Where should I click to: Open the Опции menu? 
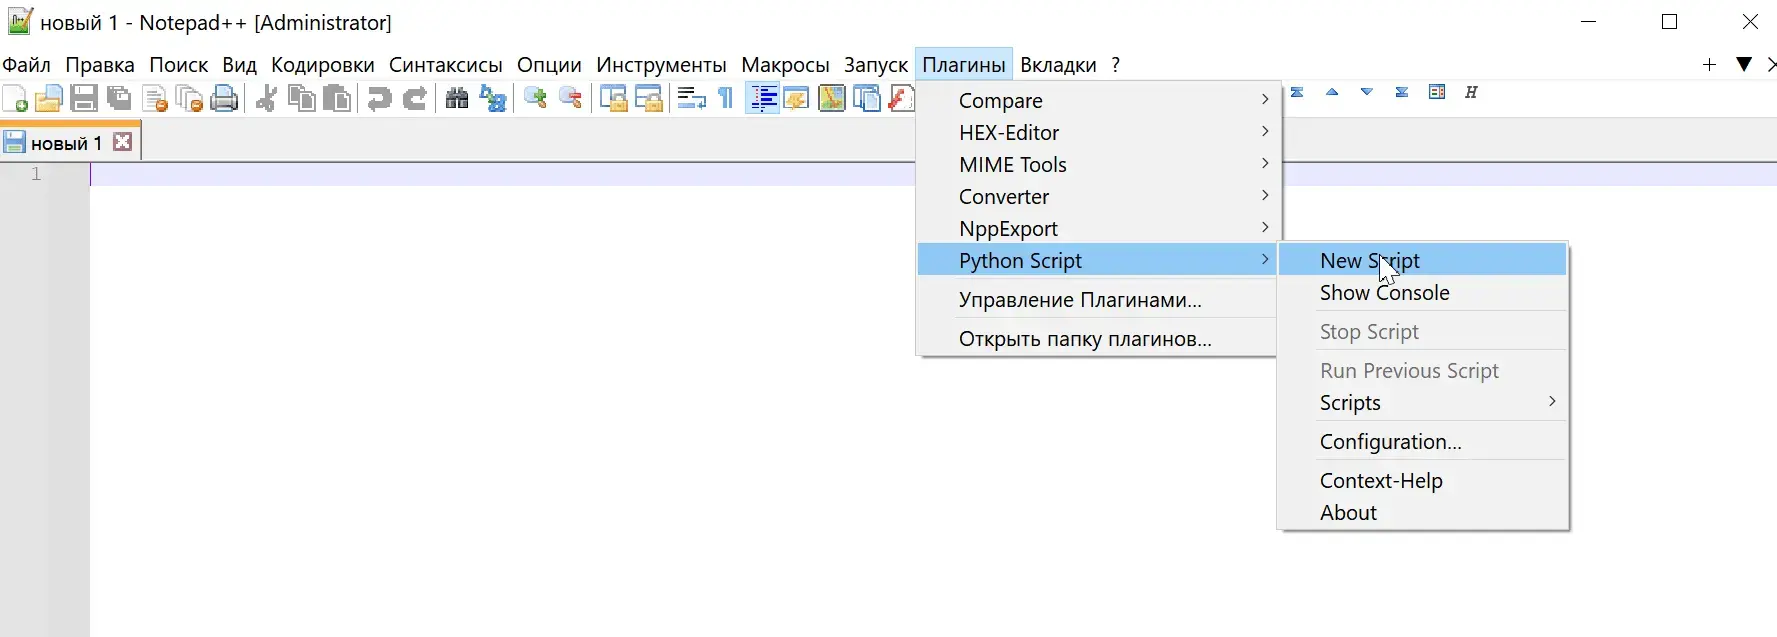coord(549,65)
